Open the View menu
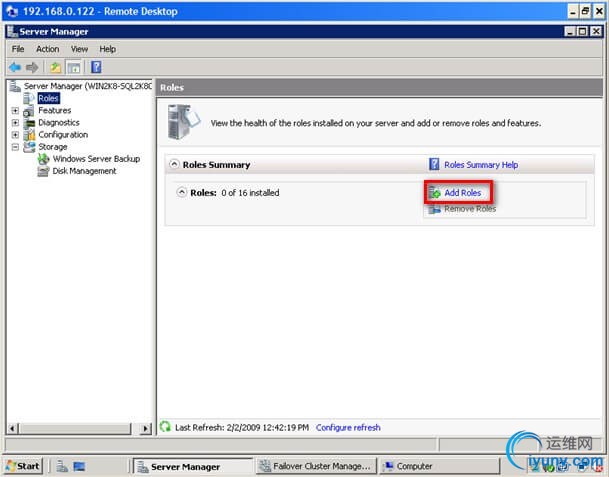The image size is (609, 477). pyautogui.click(x=79, y=49)
